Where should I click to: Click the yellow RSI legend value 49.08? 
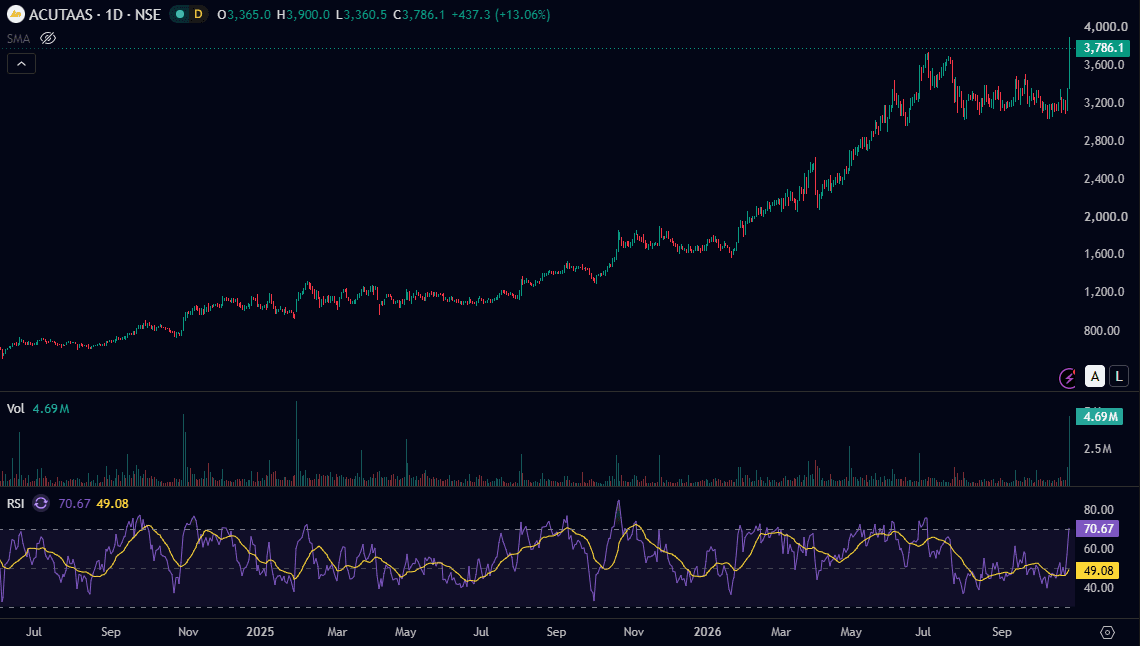[112, 504]
